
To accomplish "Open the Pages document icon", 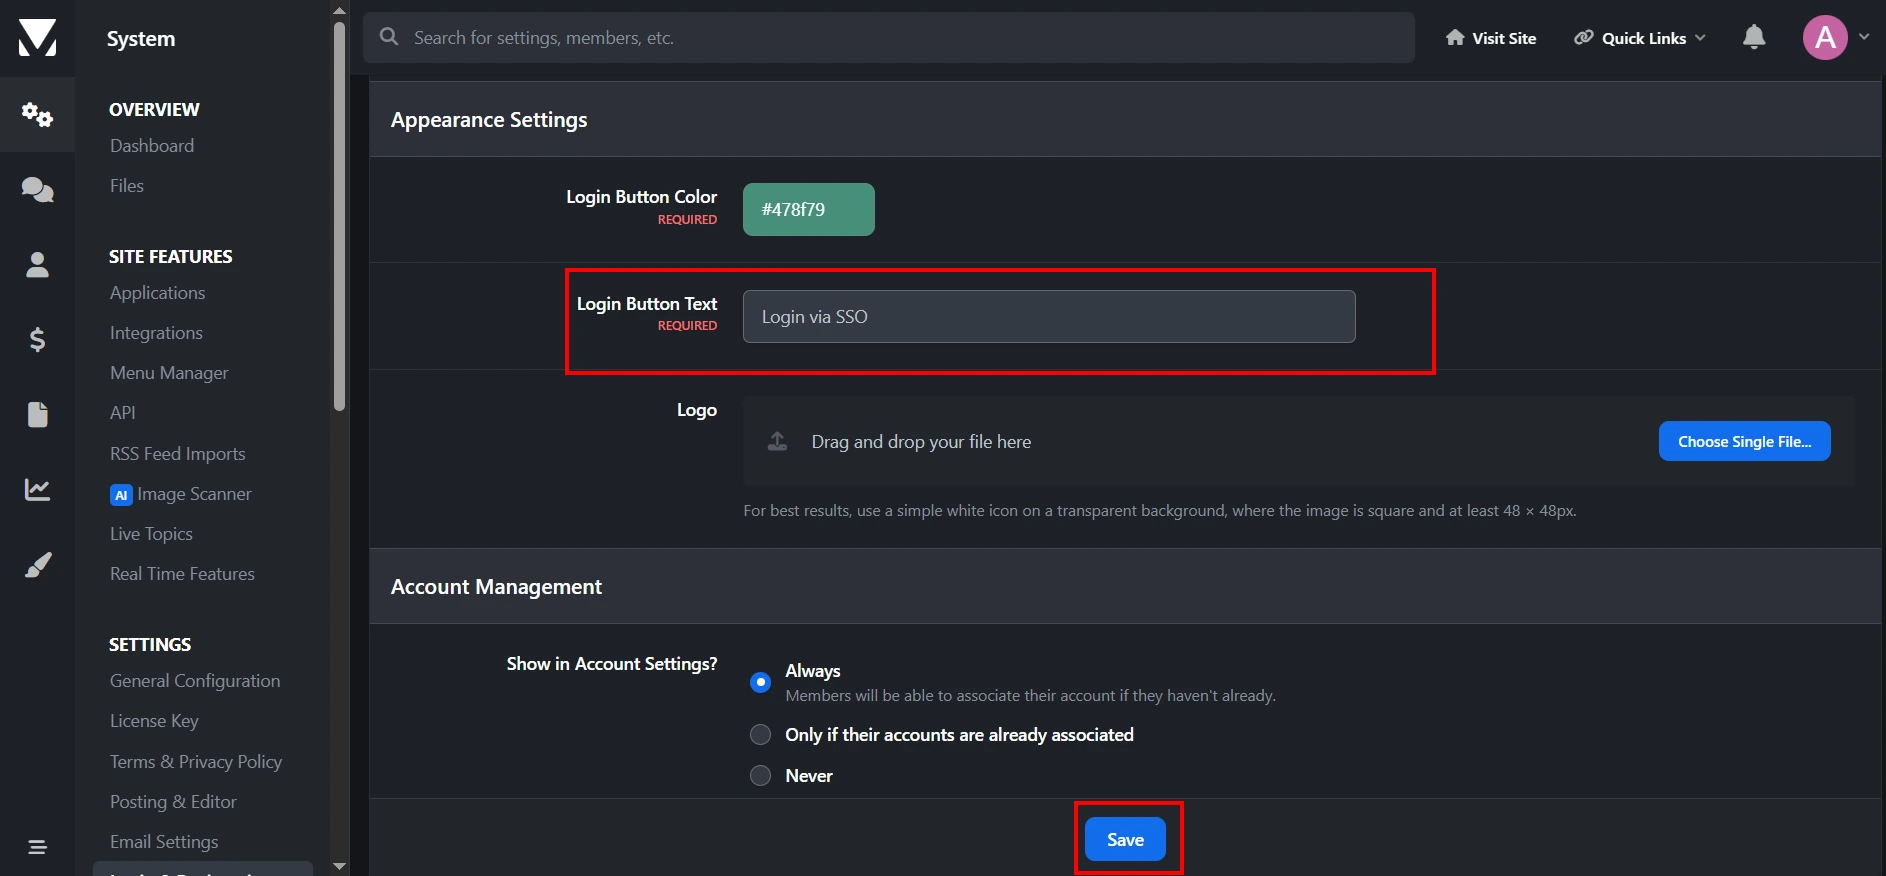I will pyautogui.click(x=37, y=414).
